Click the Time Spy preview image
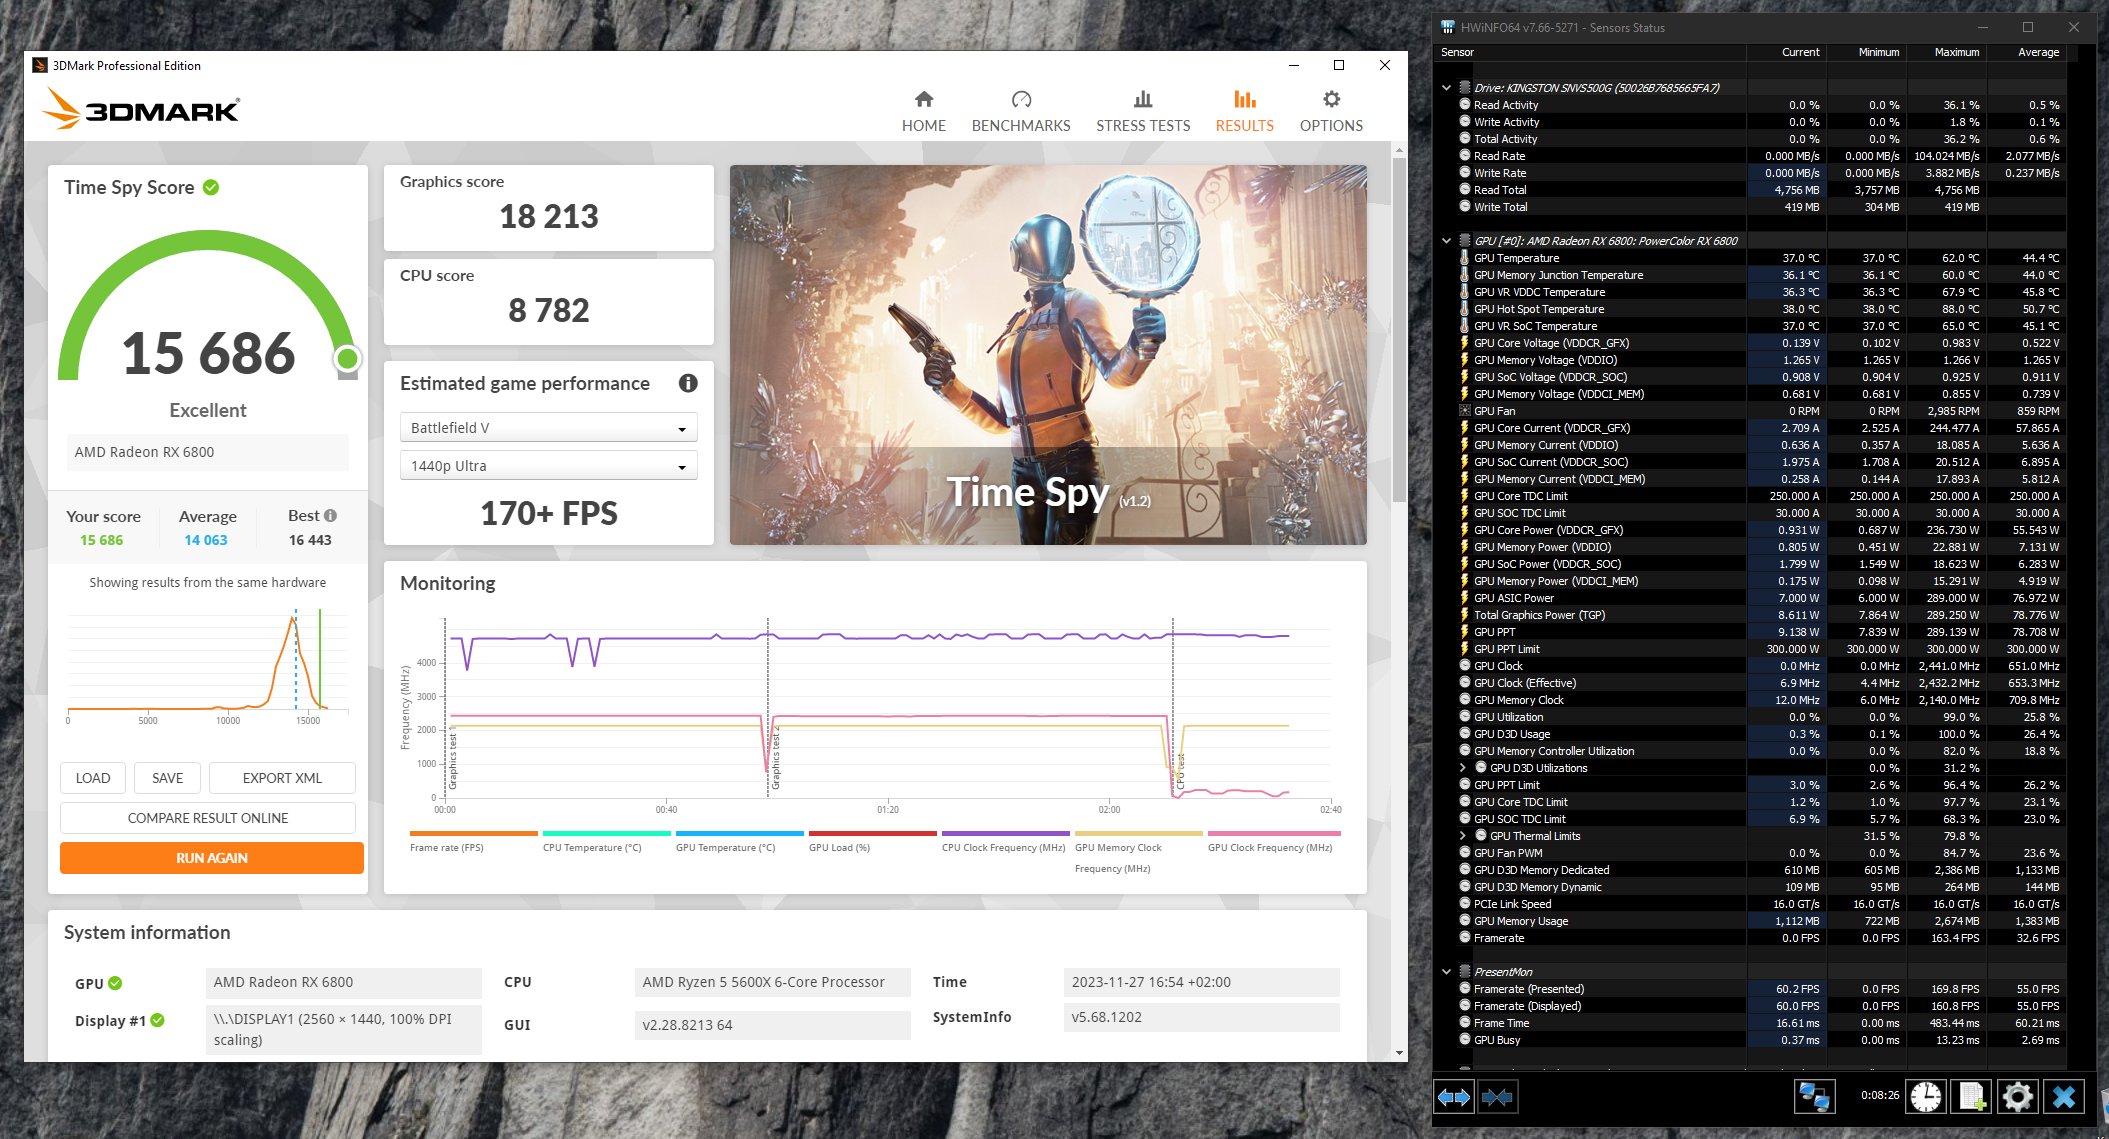This screenshot has height=1139, width=2109. pyautogui.click(x=1048, y=355)
